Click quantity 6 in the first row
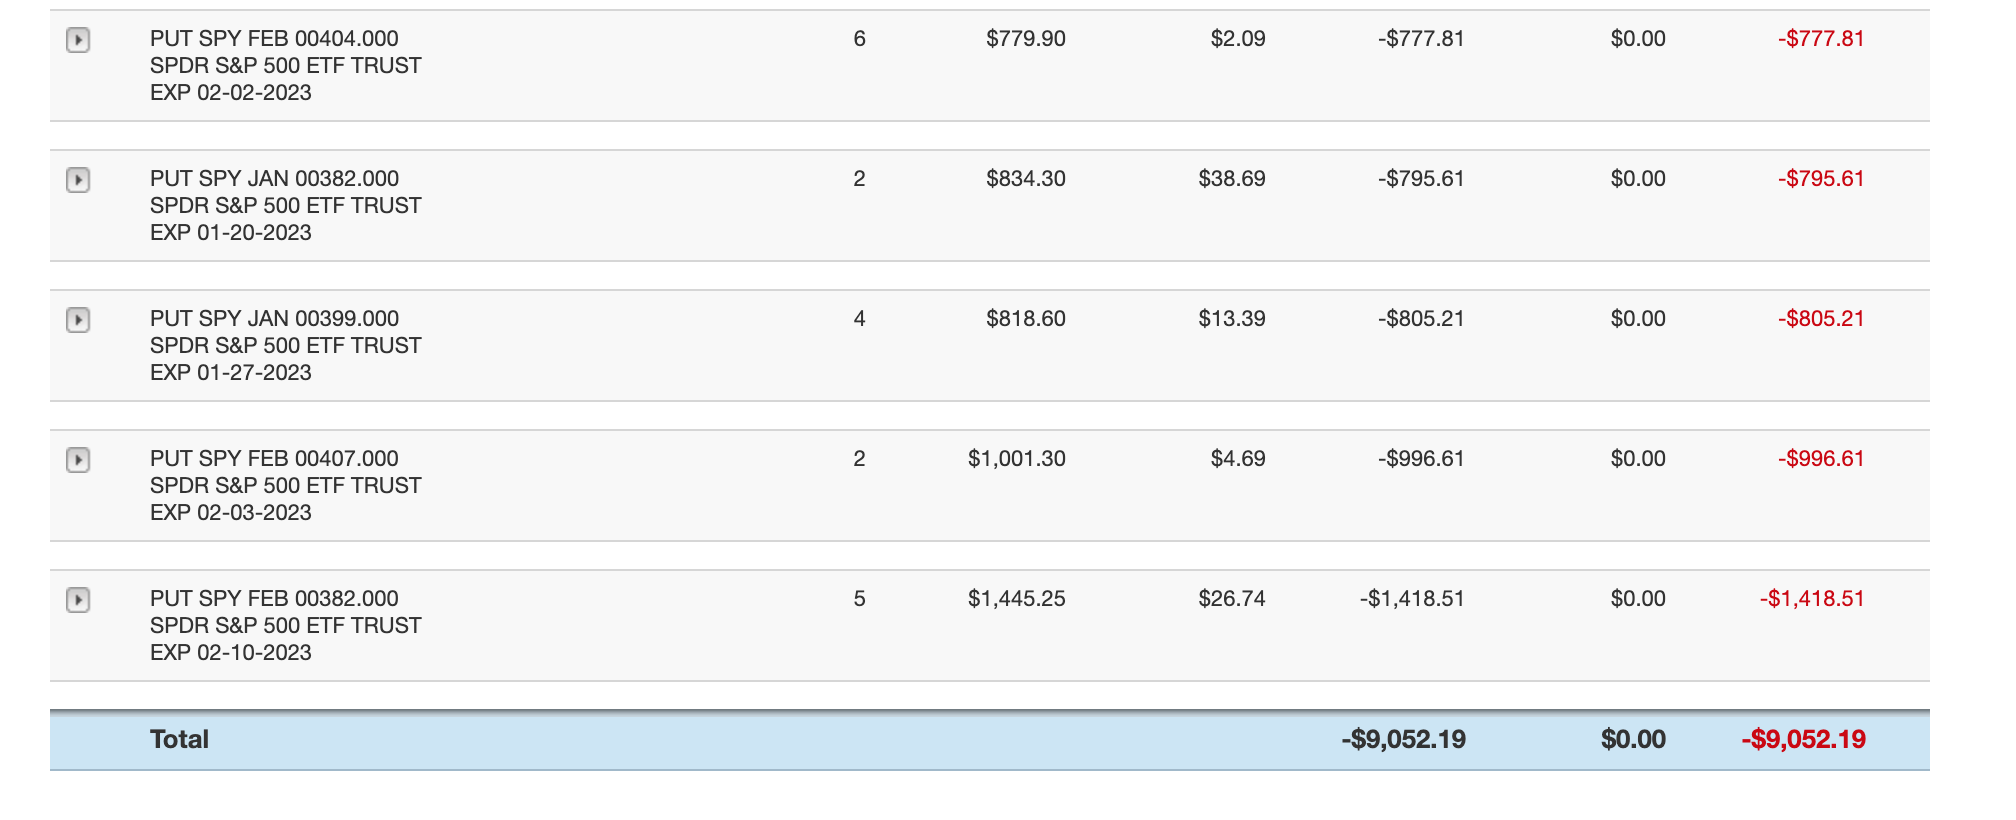 859,39
